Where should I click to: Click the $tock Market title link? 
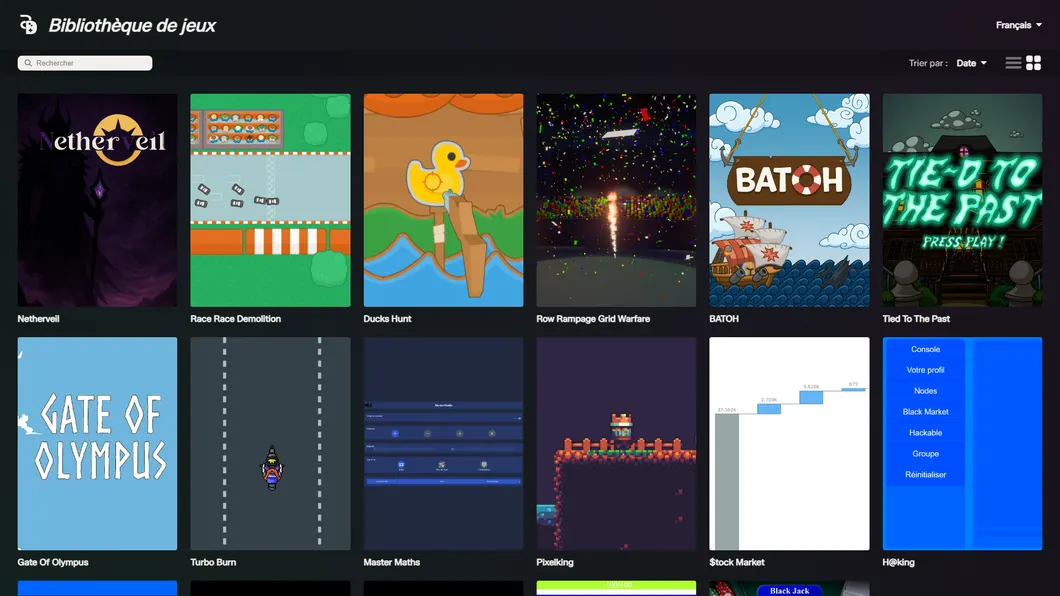click(737, 562)
